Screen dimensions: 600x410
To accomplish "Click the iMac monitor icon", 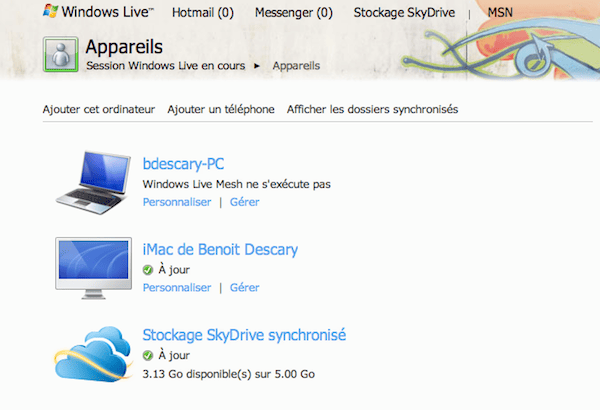I will (x=93, y=266).
